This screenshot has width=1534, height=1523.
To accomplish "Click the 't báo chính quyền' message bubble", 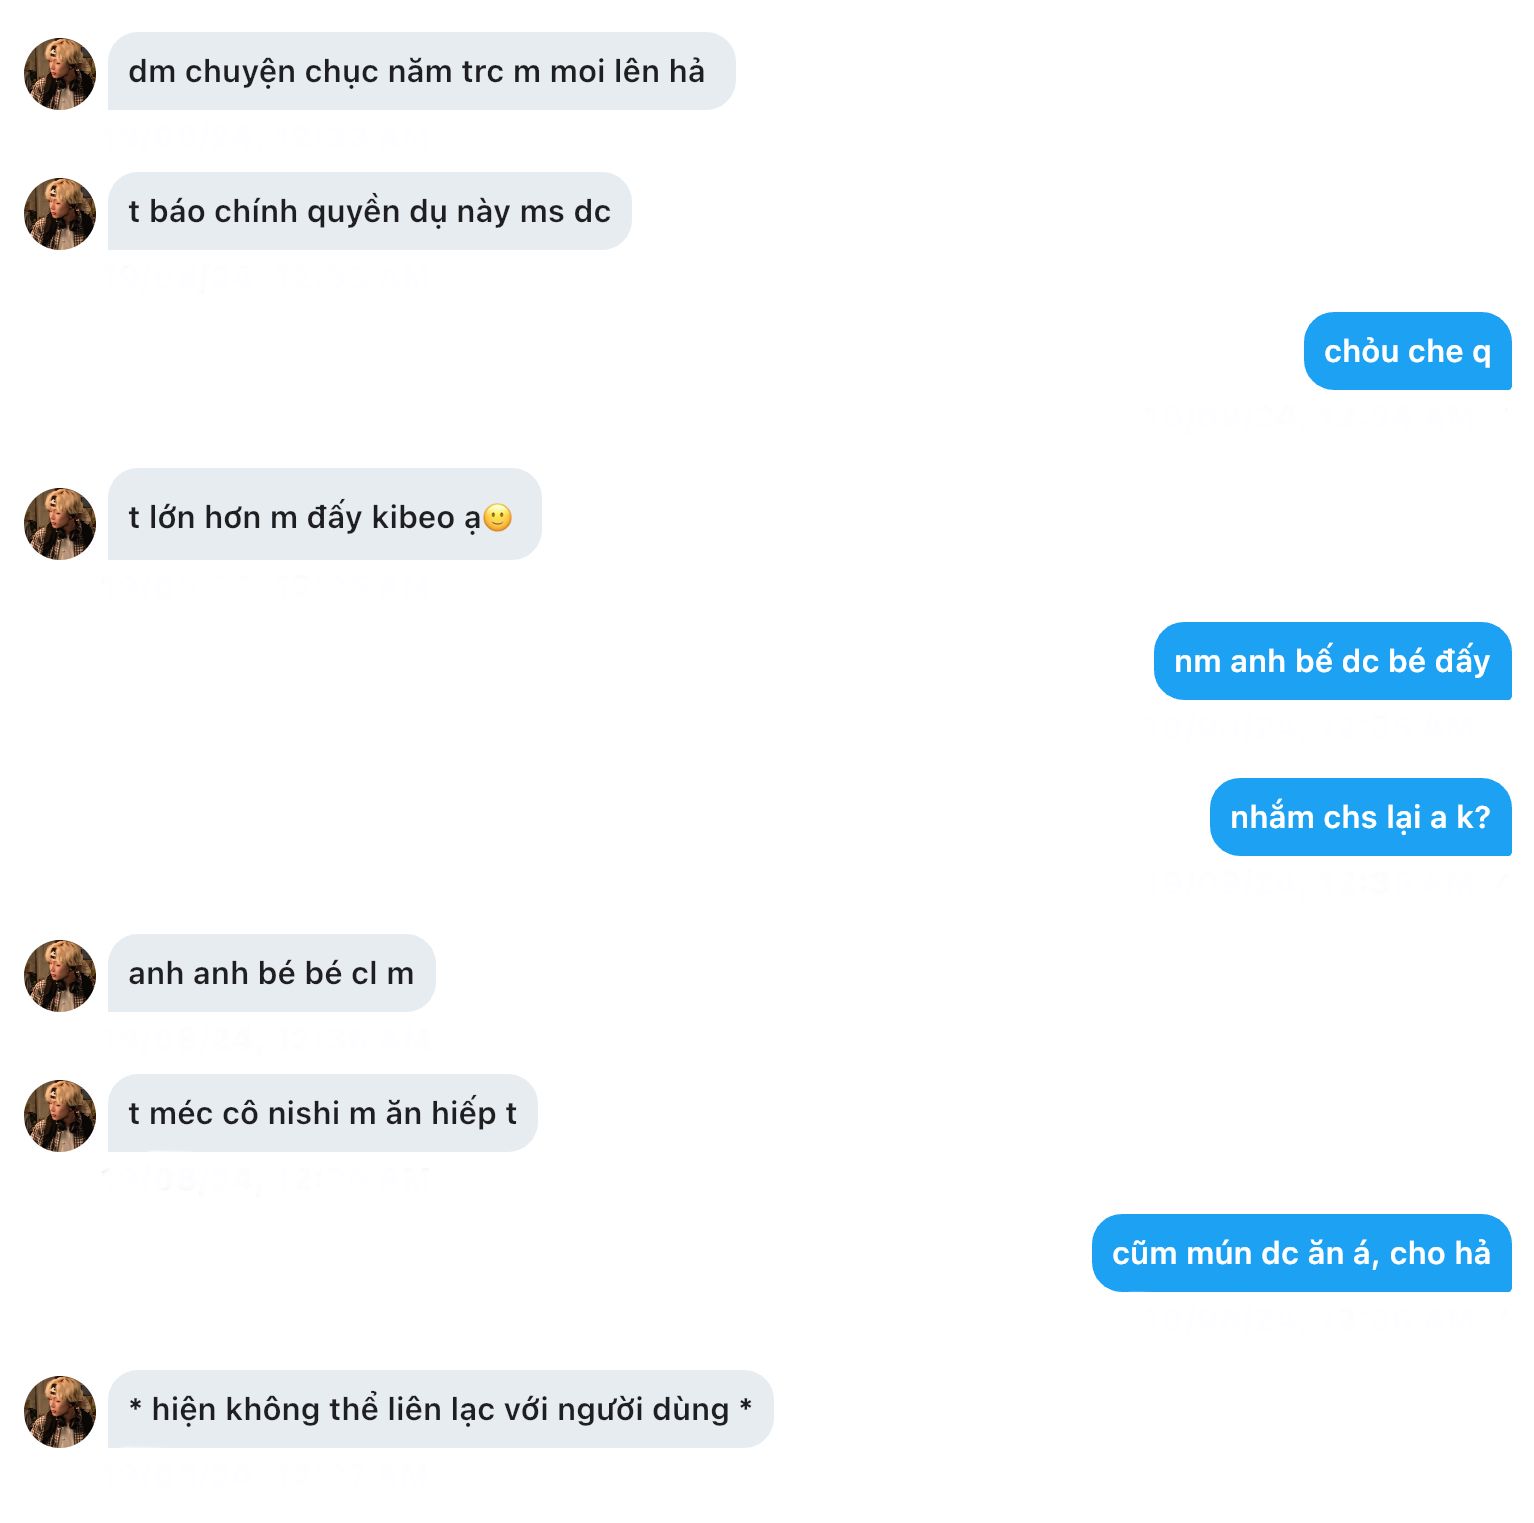I will click(369, 212).
